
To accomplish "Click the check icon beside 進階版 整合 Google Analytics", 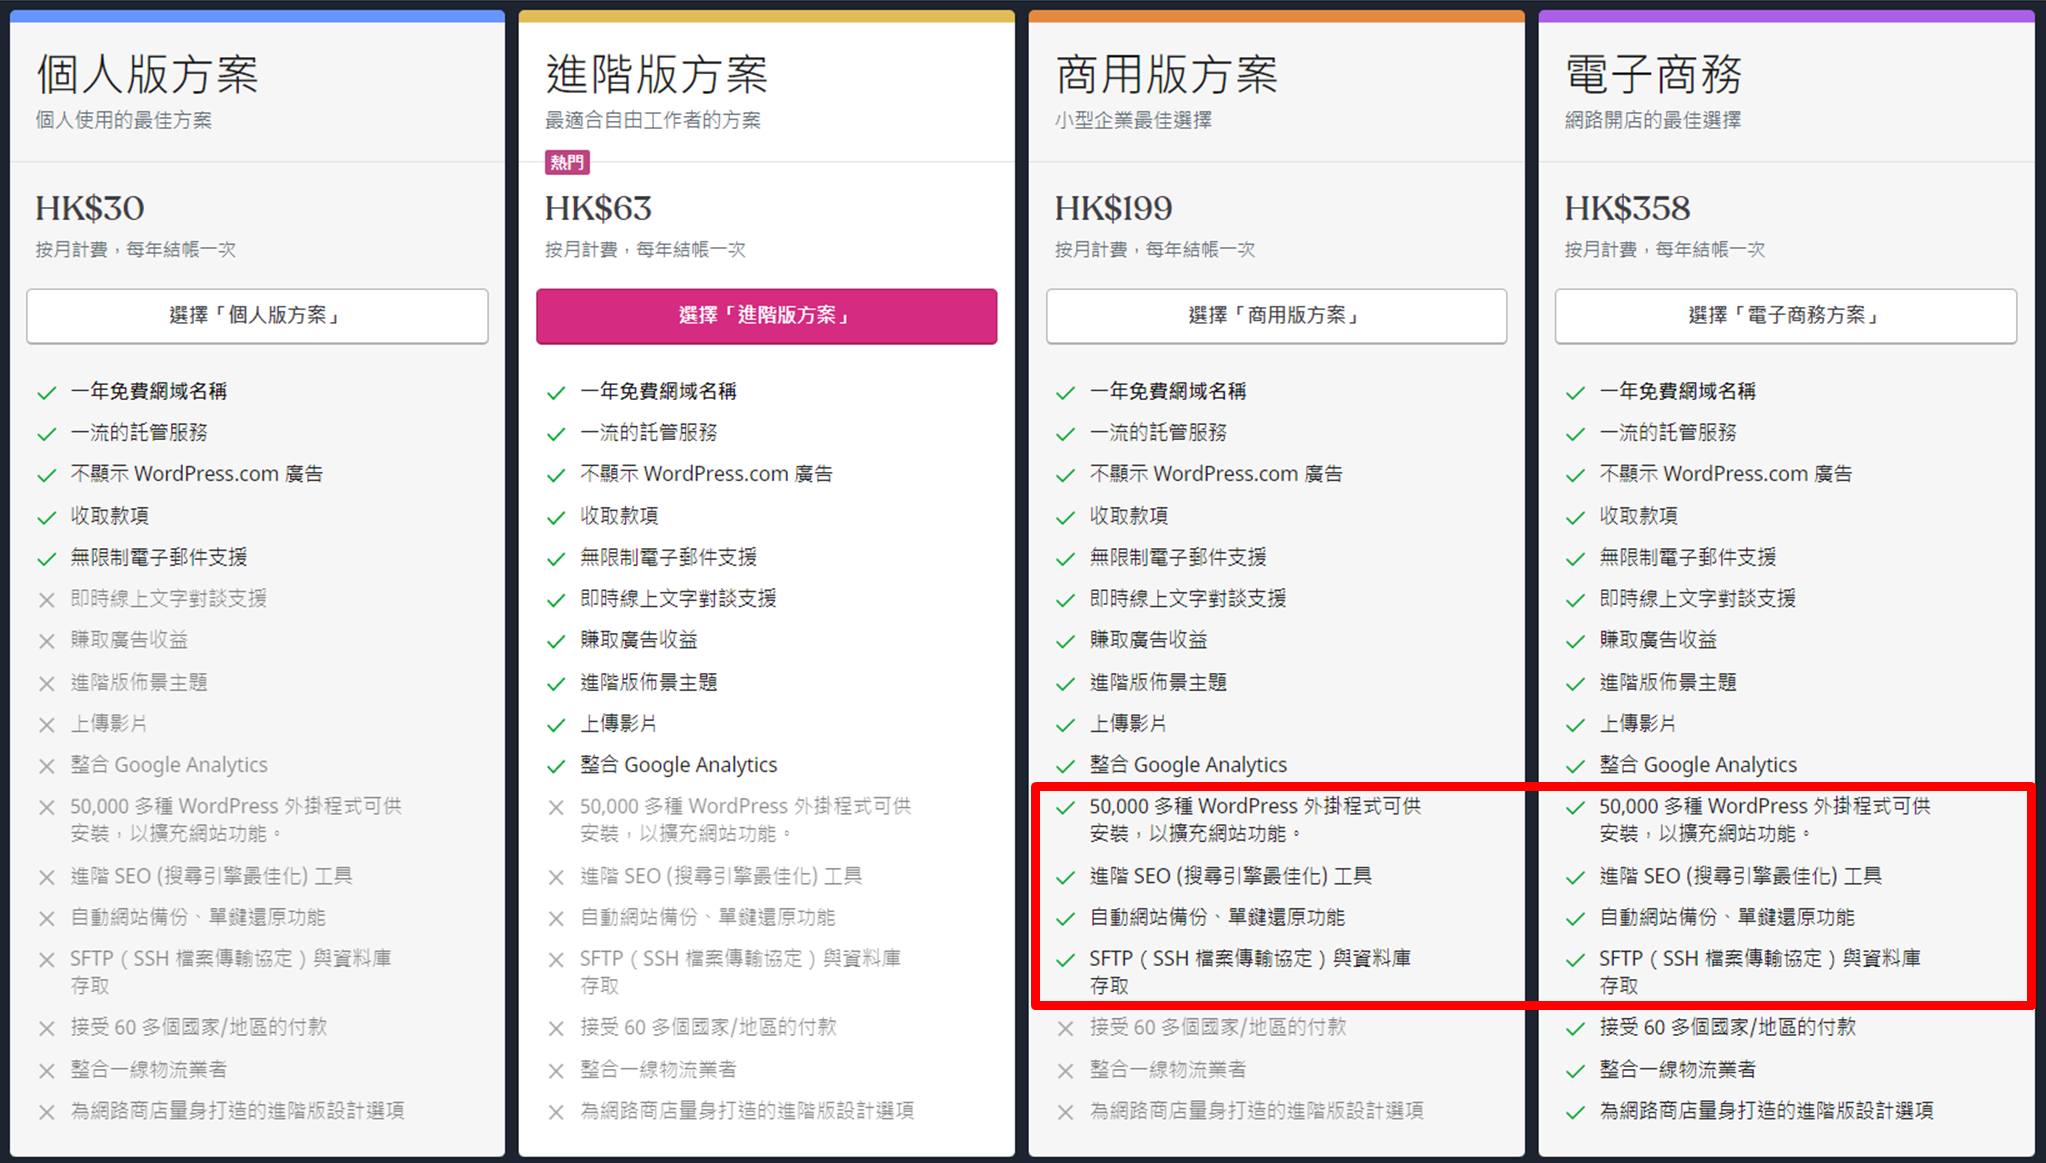I will (556, 766).
